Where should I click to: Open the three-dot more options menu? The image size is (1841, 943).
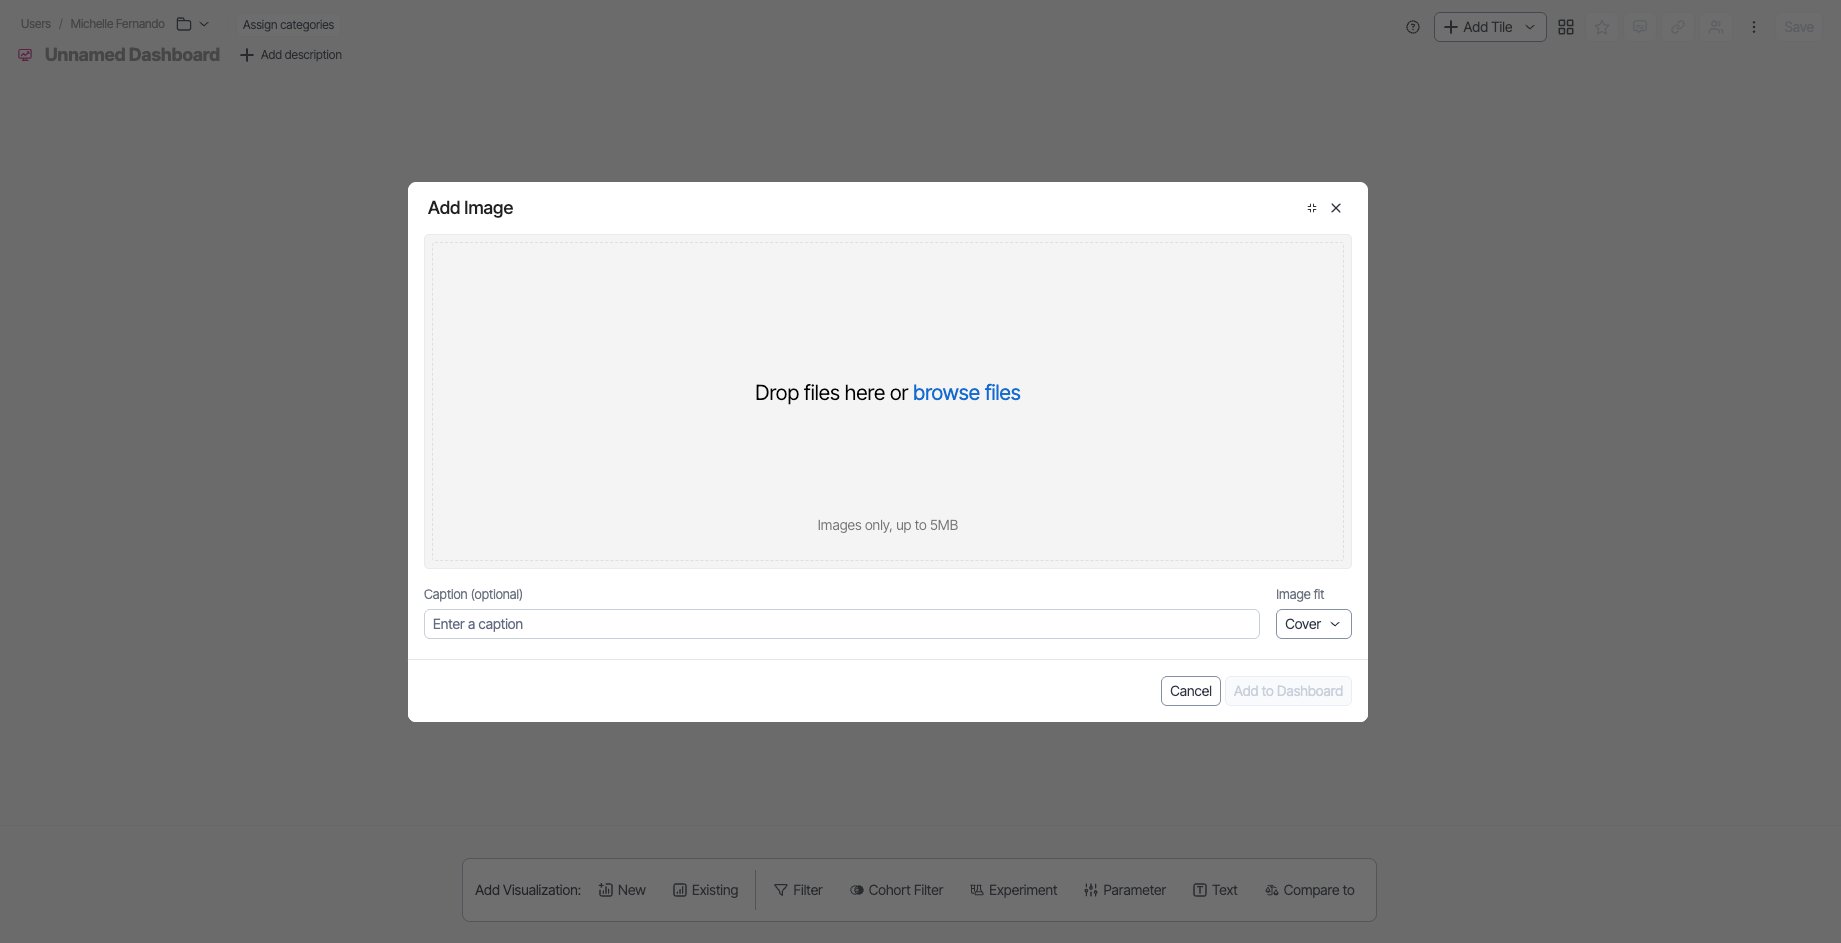[1753, 27]
